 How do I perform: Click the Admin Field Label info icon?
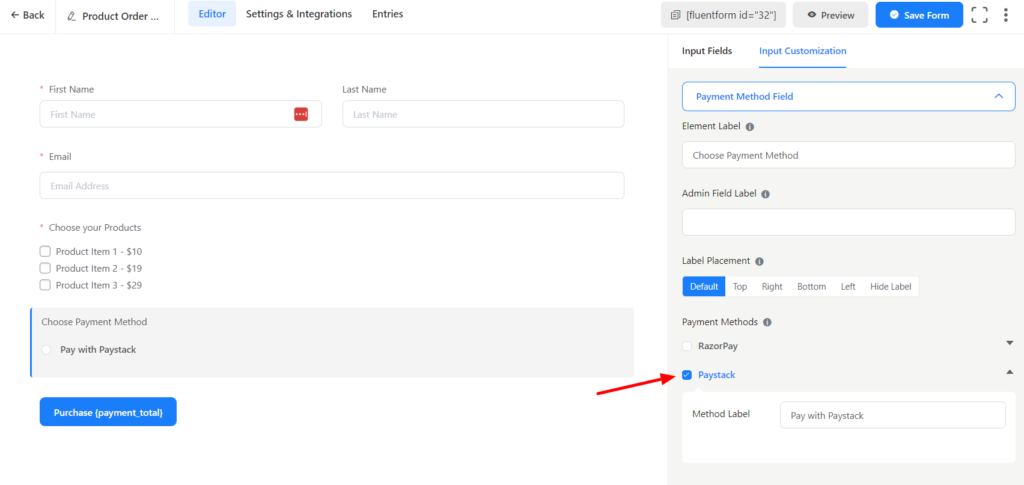(x=765, y=194)
